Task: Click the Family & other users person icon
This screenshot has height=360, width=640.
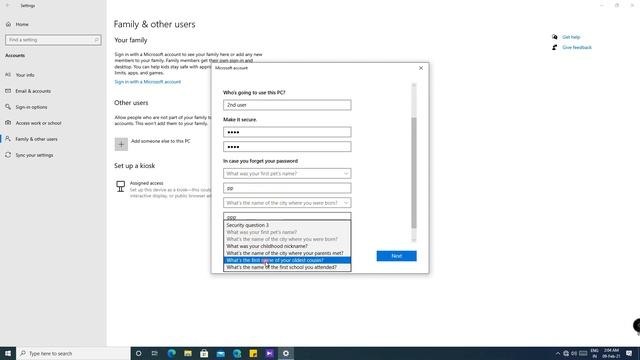Action: tap(8, 139)
